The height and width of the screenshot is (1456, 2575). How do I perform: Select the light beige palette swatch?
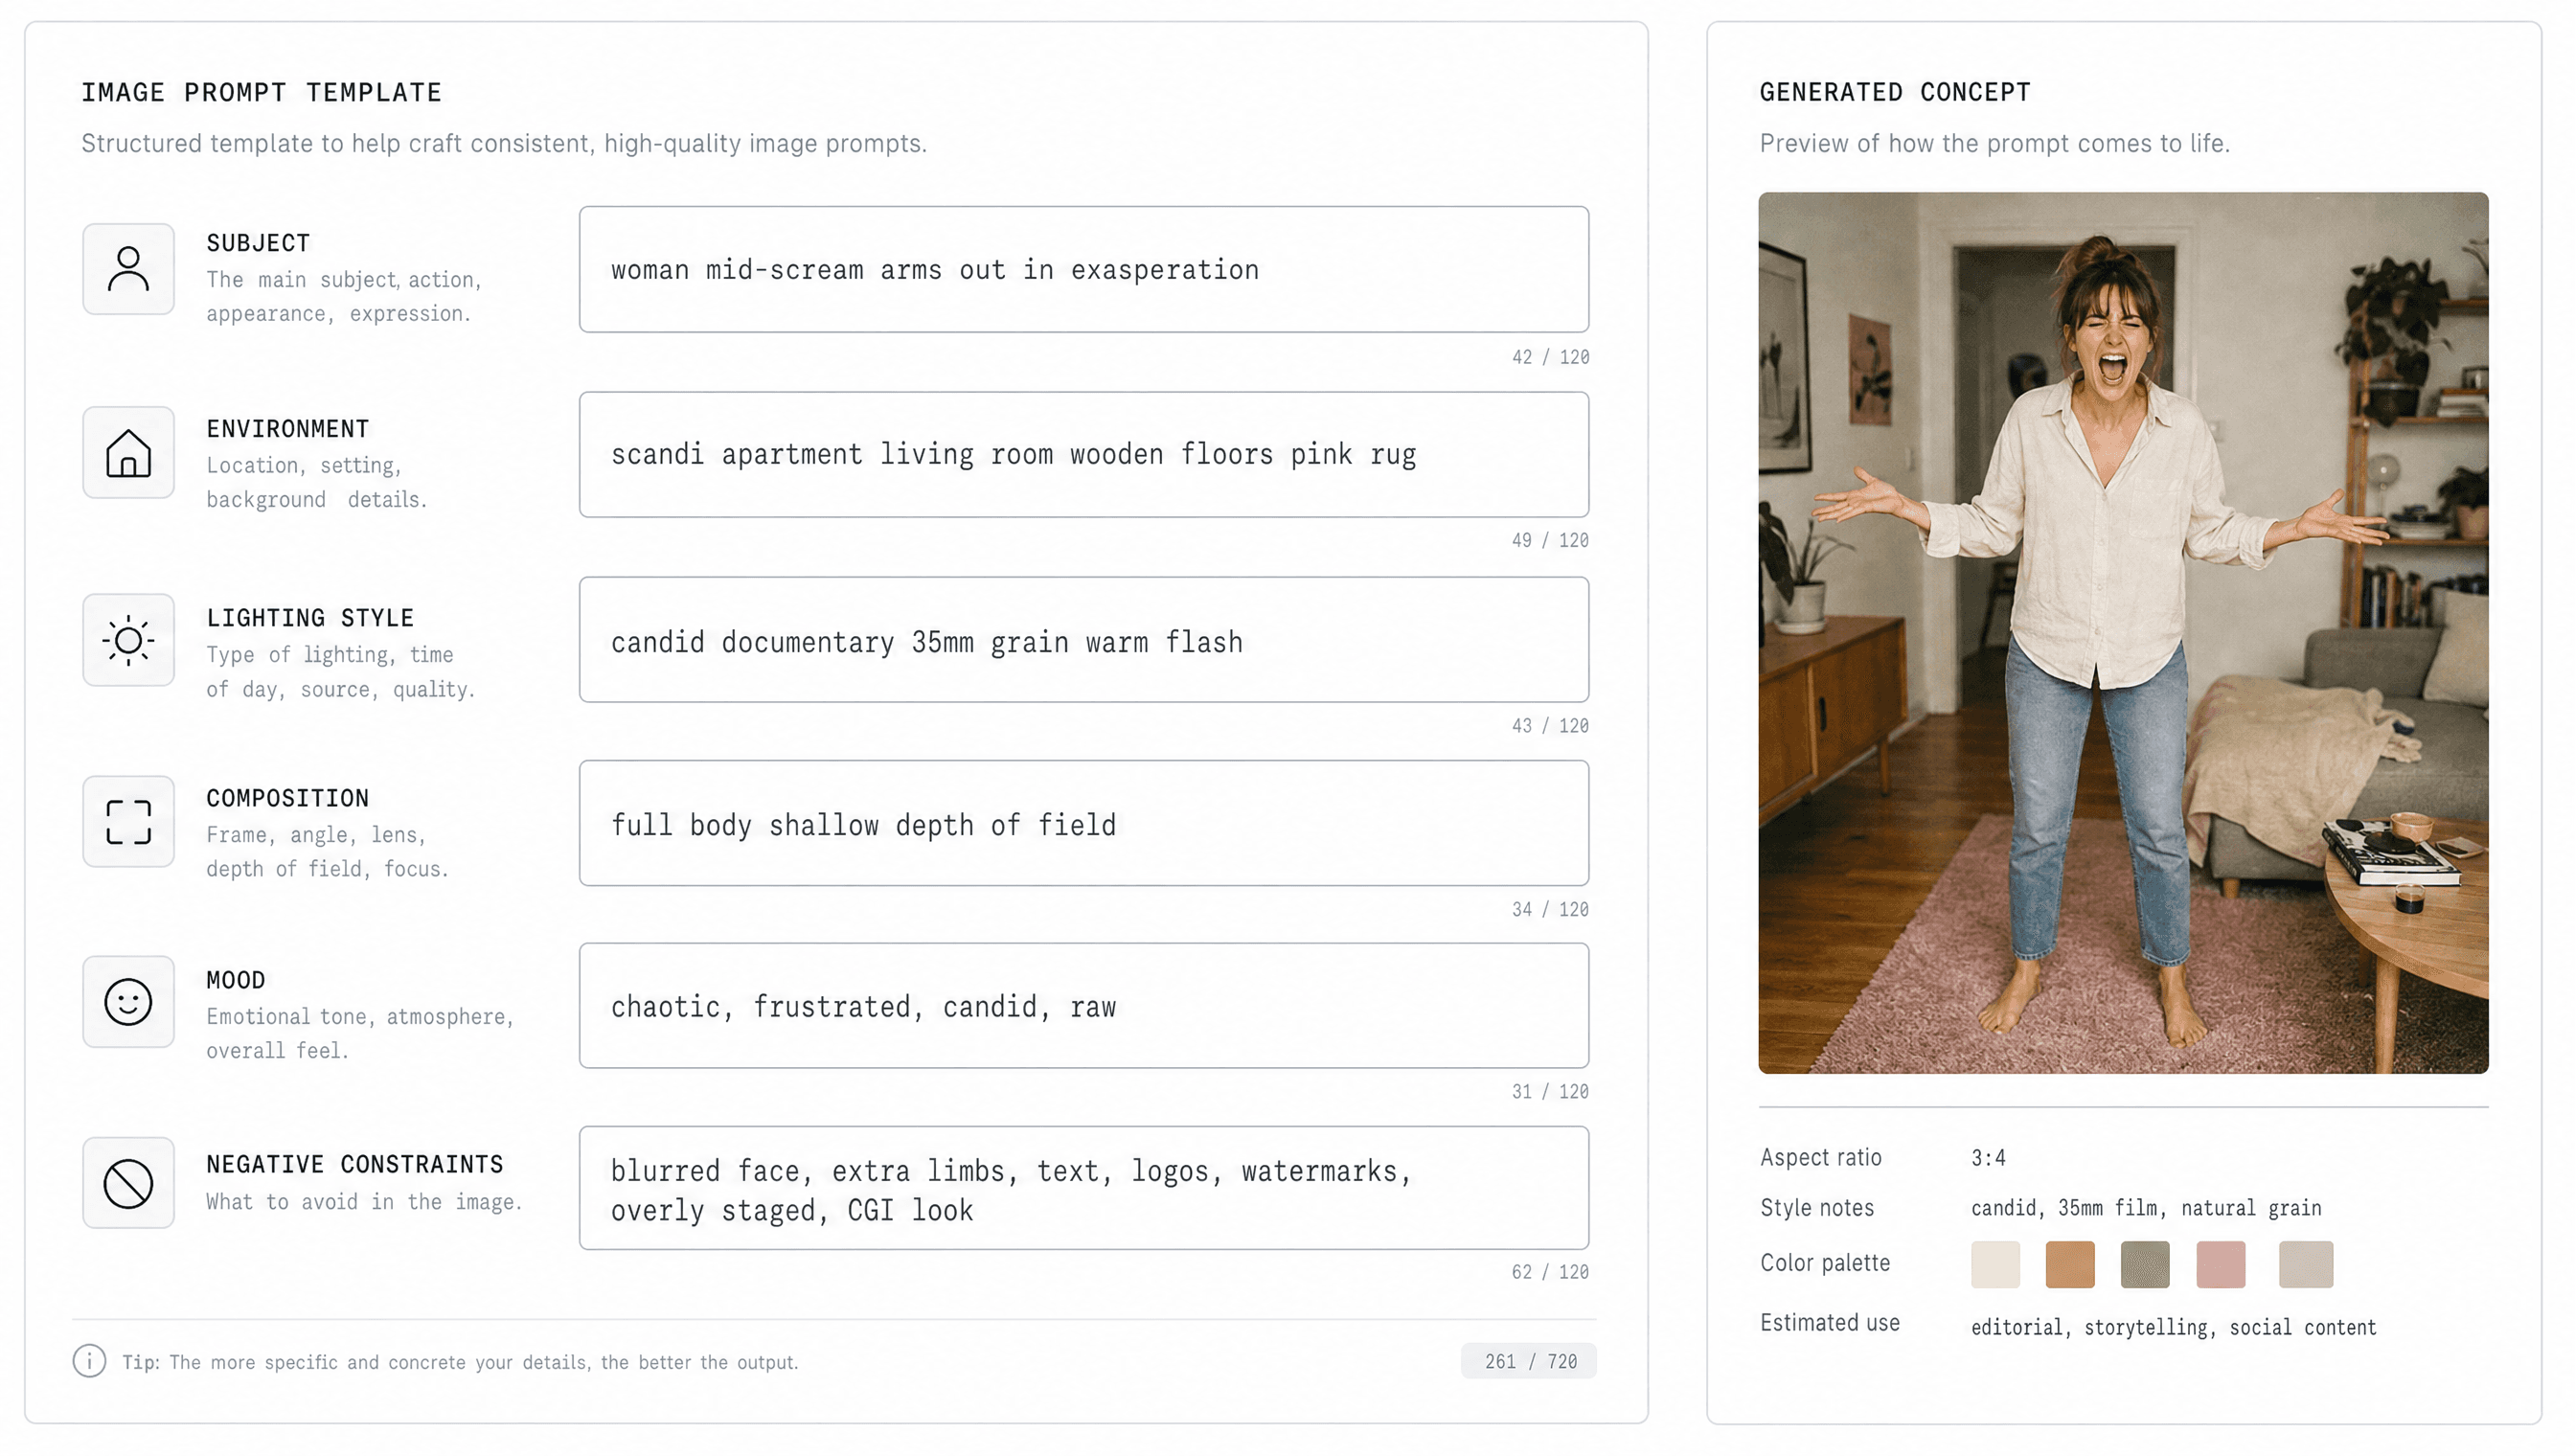click(x=2306, y=1265)
